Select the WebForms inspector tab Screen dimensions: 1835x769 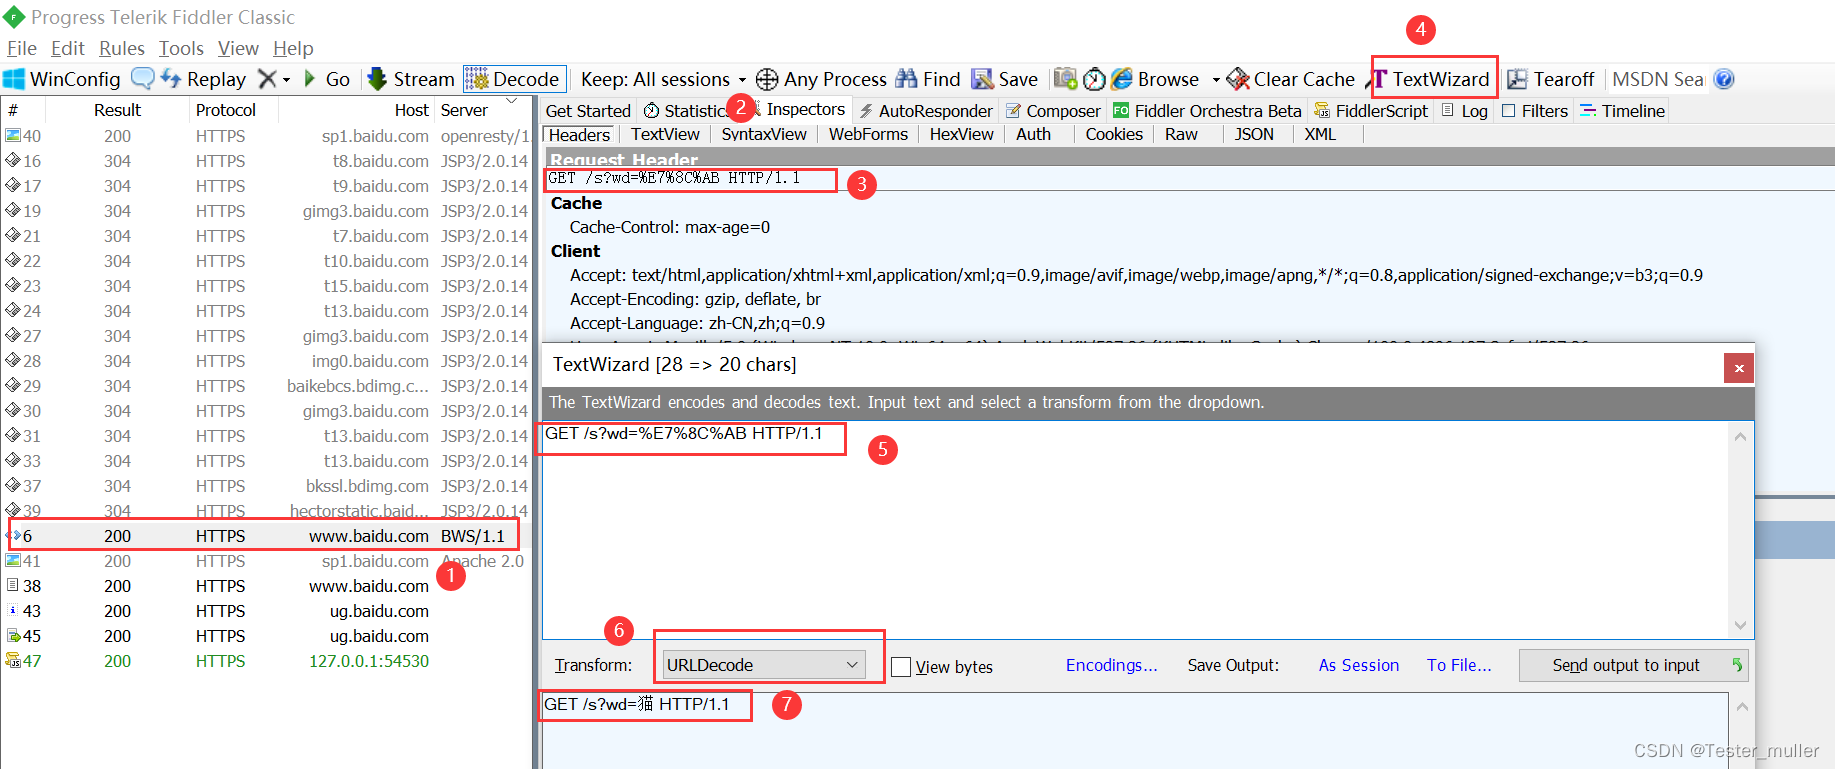tap(868, 134)
